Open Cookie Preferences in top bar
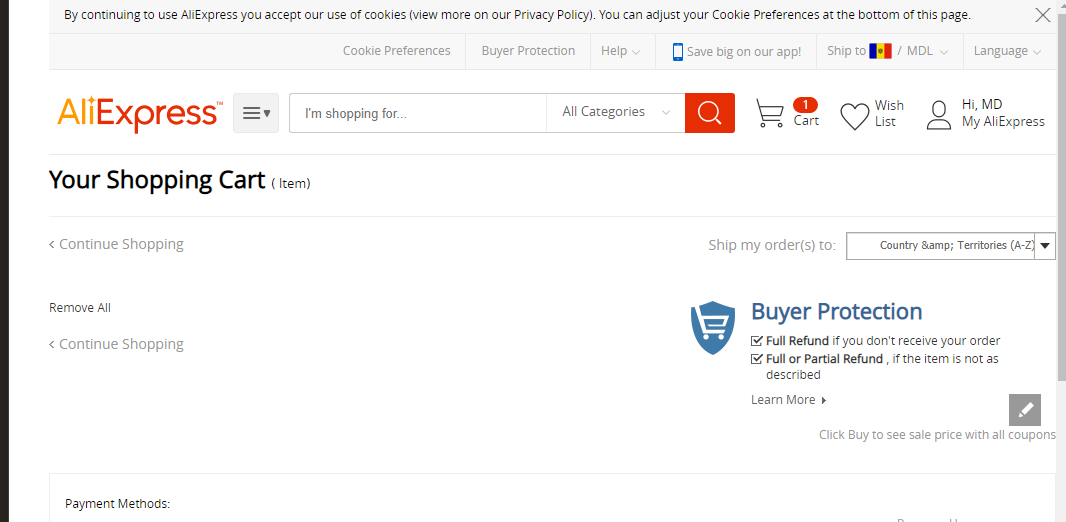This screenshot has width=1066, height=522. [396, 51]
